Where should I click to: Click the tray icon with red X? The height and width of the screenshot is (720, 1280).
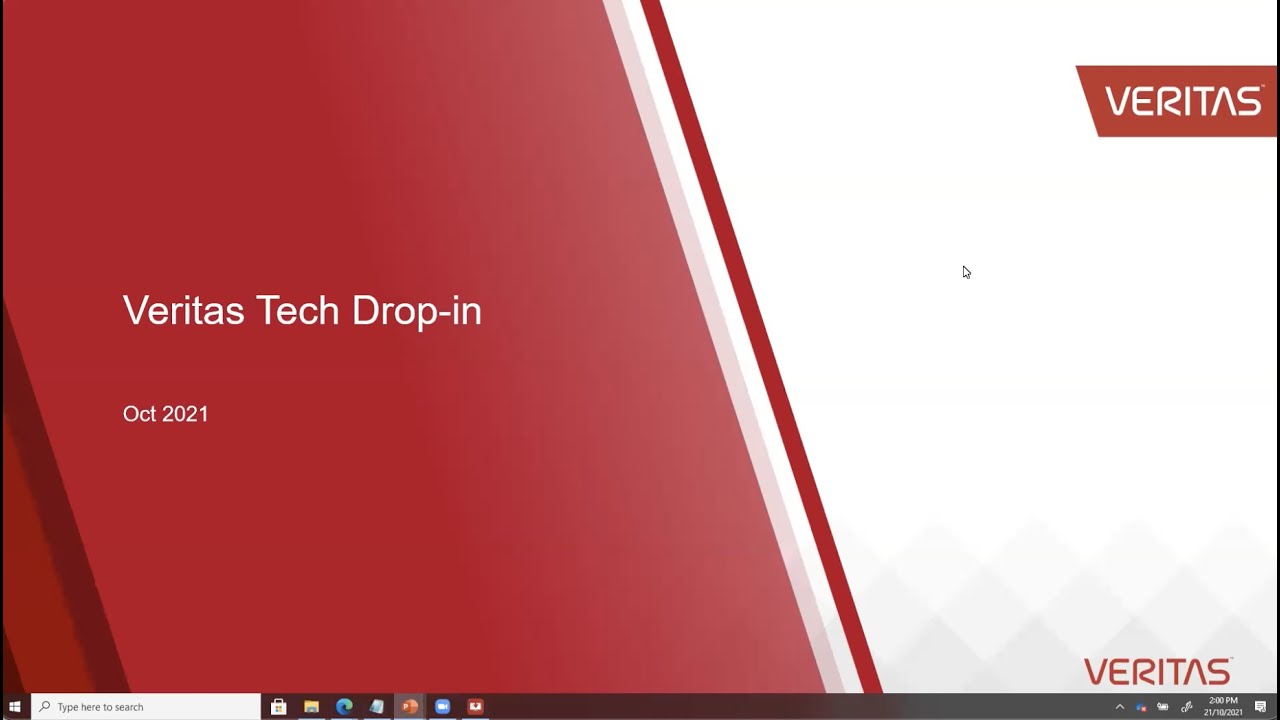pos(1141,707)
